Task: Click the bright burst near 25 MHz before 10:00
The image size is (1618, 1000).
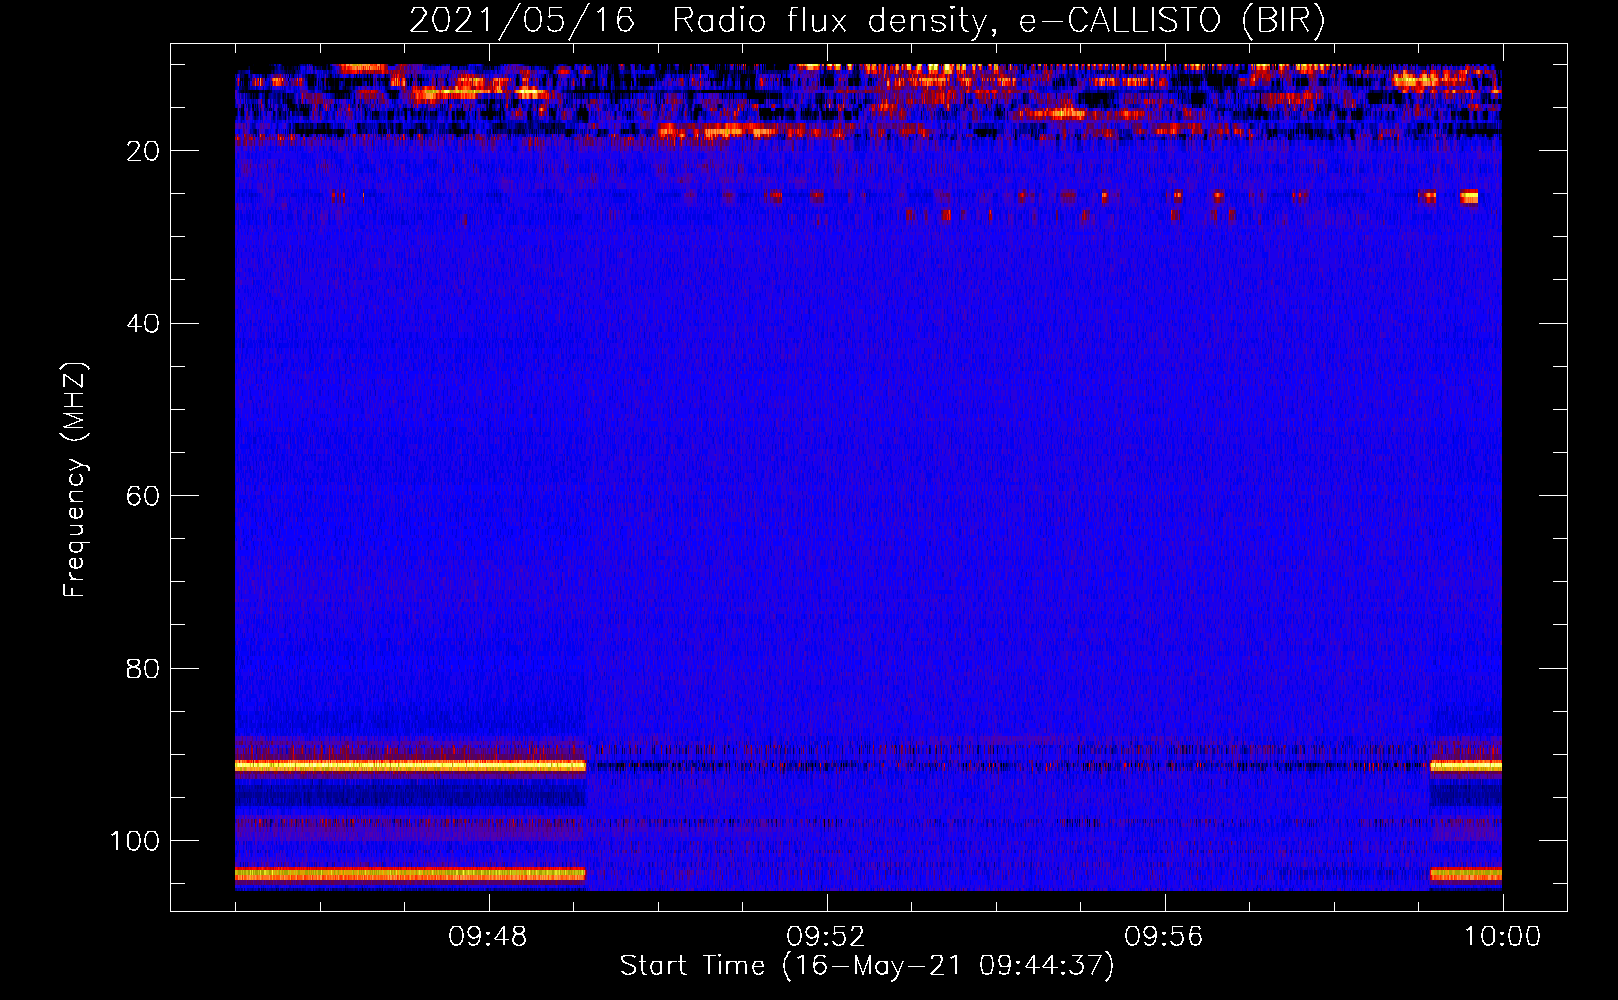Action: tap(1468, 197)
